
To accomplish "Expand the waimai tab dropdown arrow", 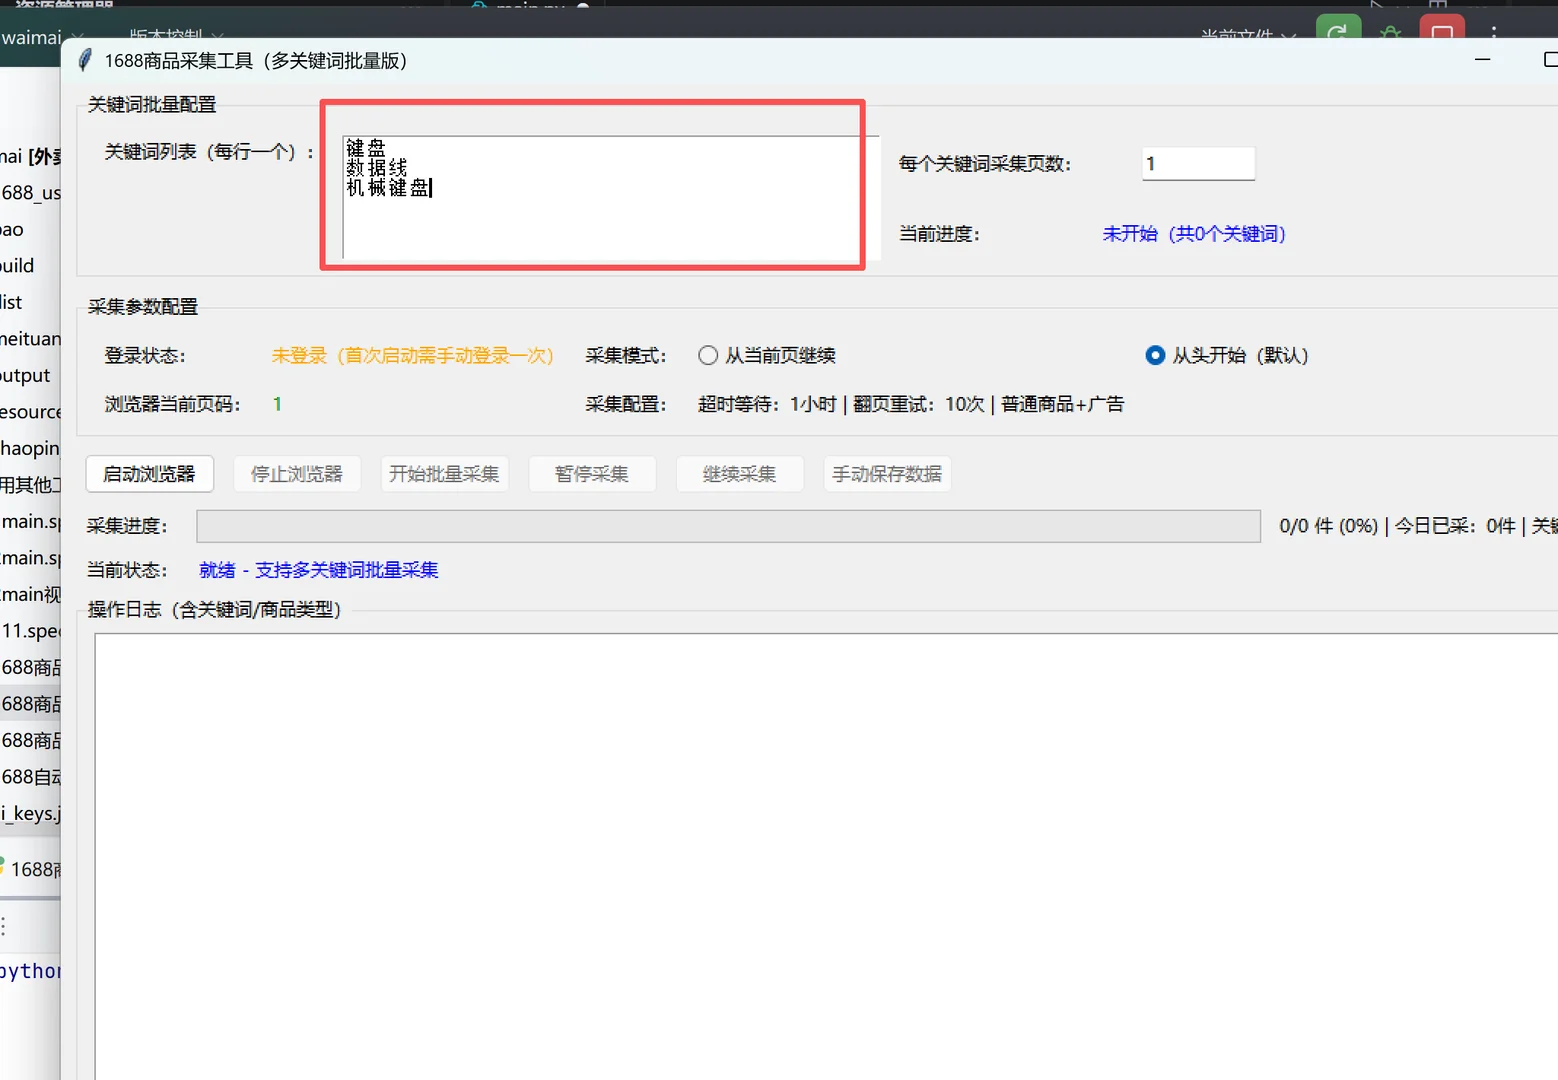I will (77, 37).
